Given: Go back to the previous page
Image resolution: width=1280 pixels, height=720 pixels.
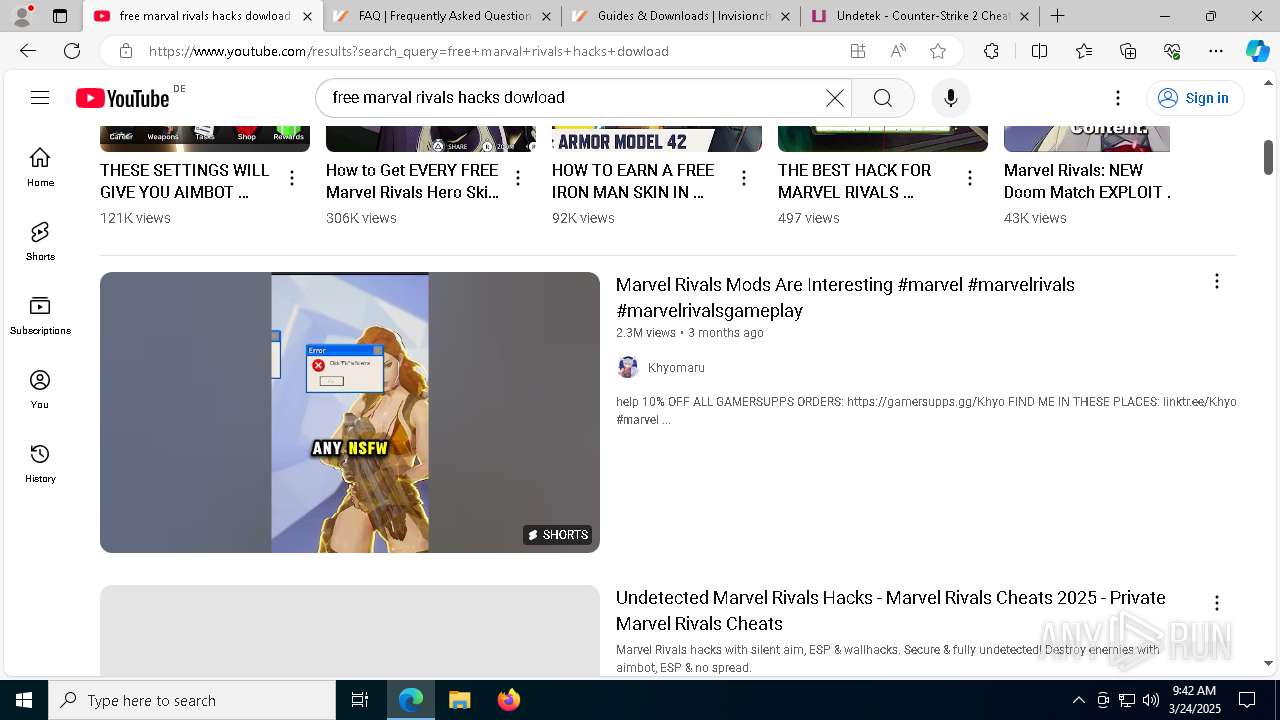Looking at the screenshot, I should (28, 51).
